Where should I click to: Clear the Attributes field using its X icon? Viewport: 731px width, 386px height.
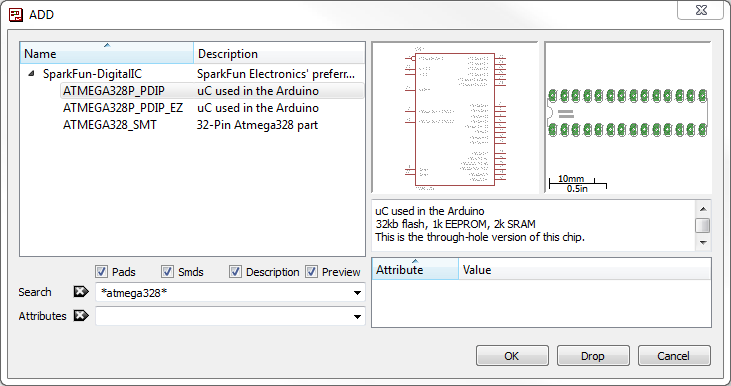[x=81, y=316]
